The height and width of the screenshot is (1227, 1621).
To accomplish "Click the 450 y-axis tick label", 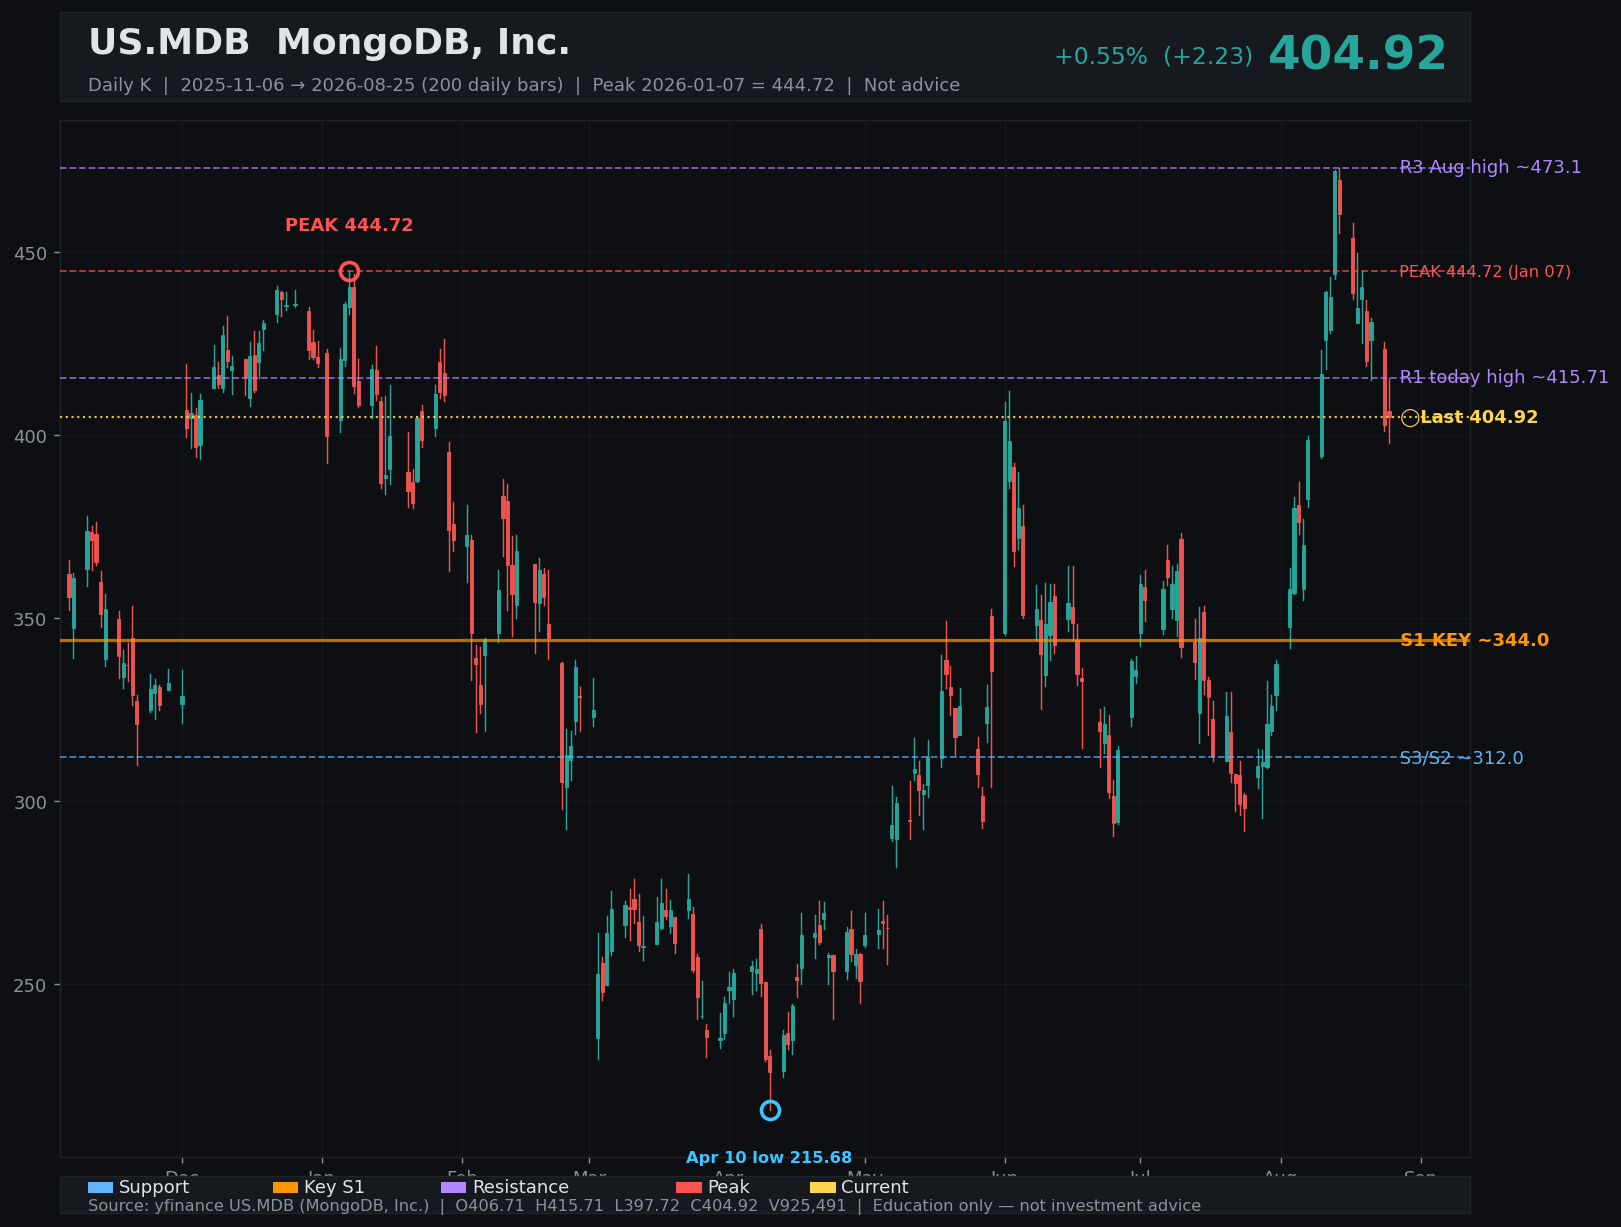I will [x=30, y=253].
